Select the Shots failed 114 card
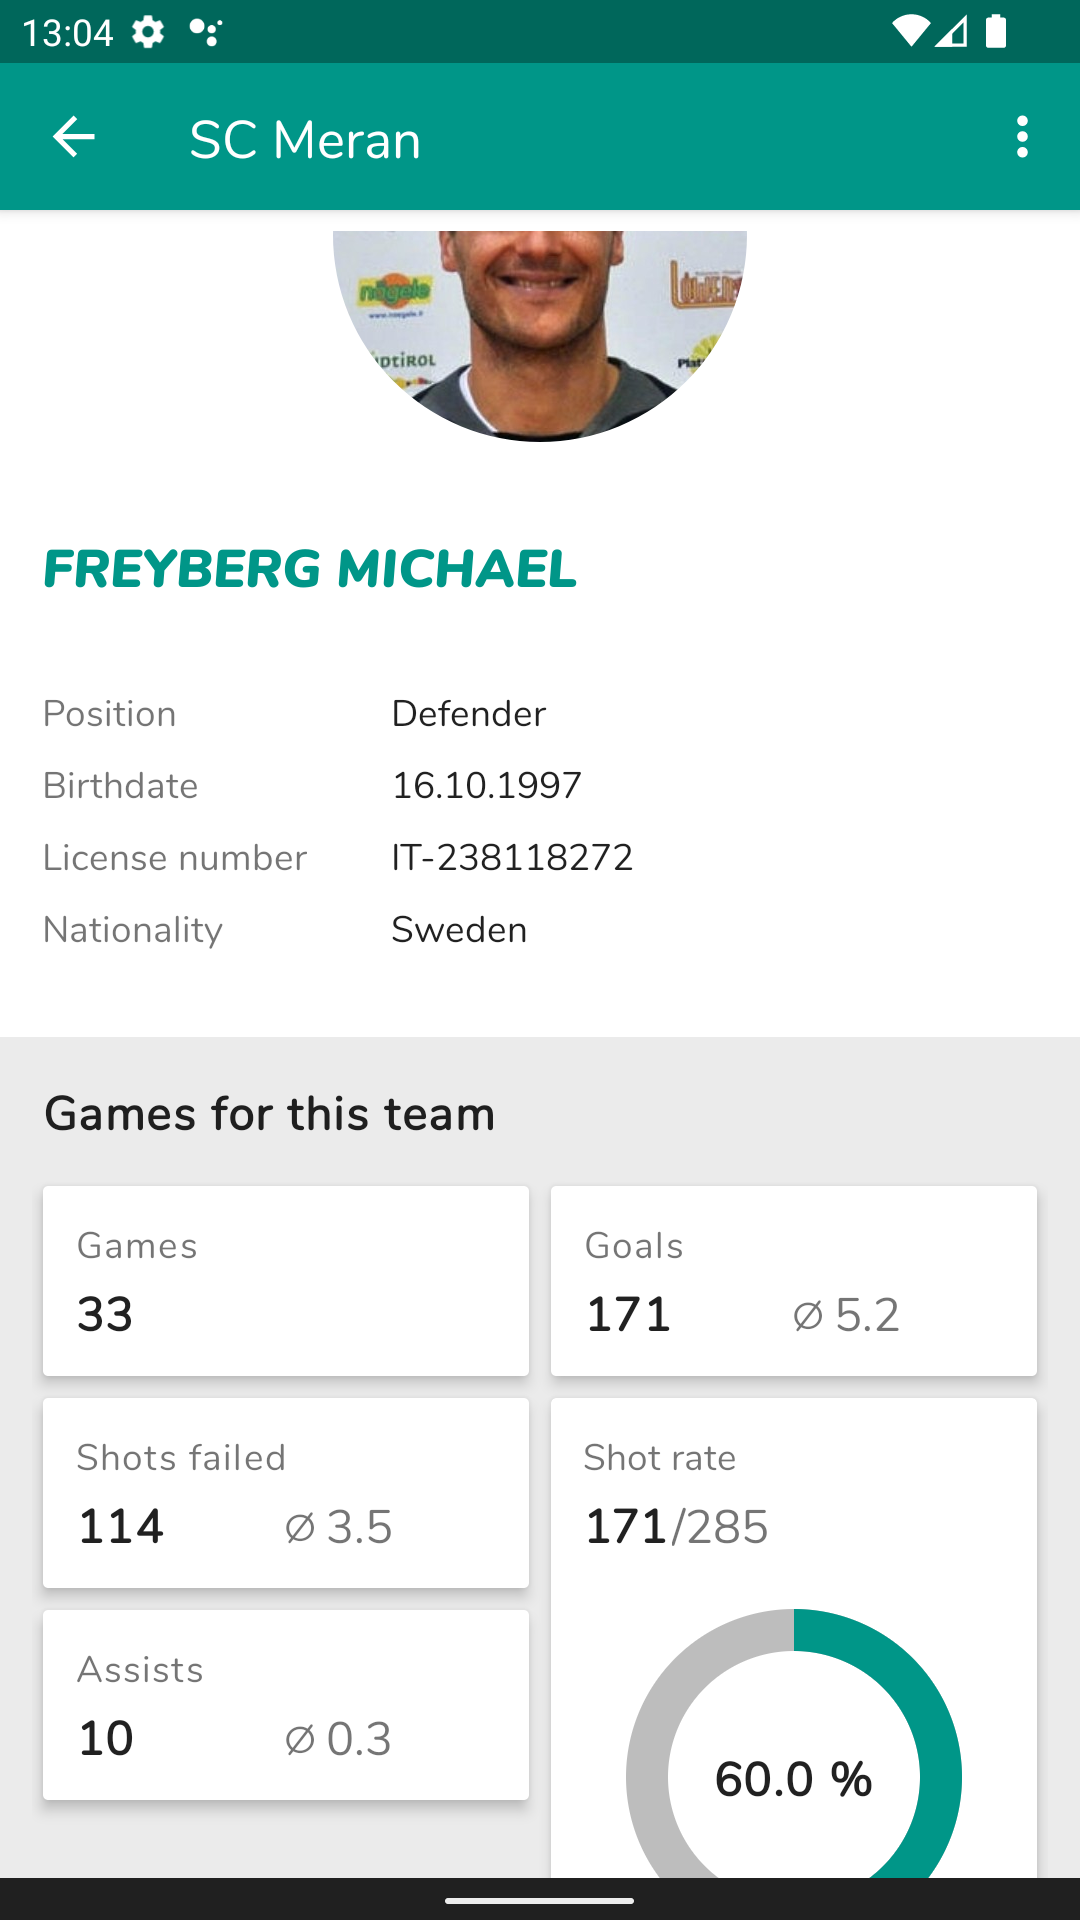The height and width of the screenshot is (1920, 1080). point(286,1493)
